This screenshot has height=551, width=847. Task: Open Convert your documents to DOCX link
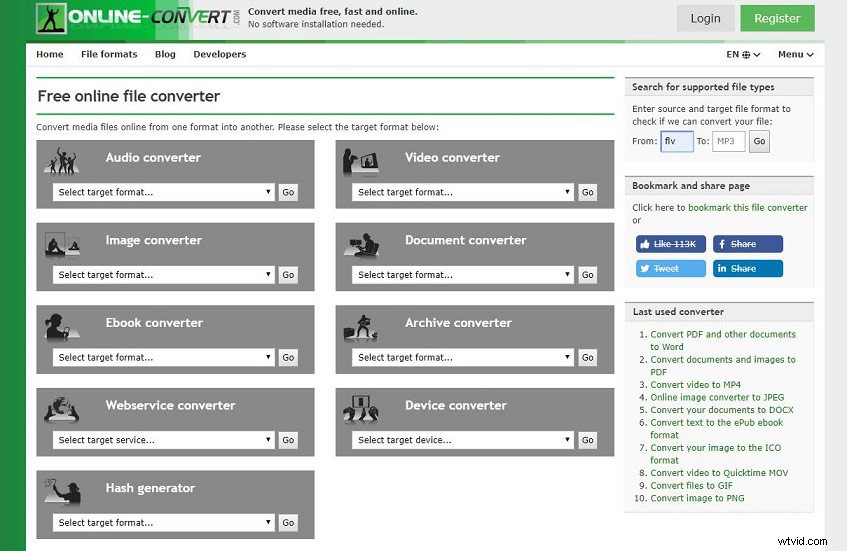[722, 410]
